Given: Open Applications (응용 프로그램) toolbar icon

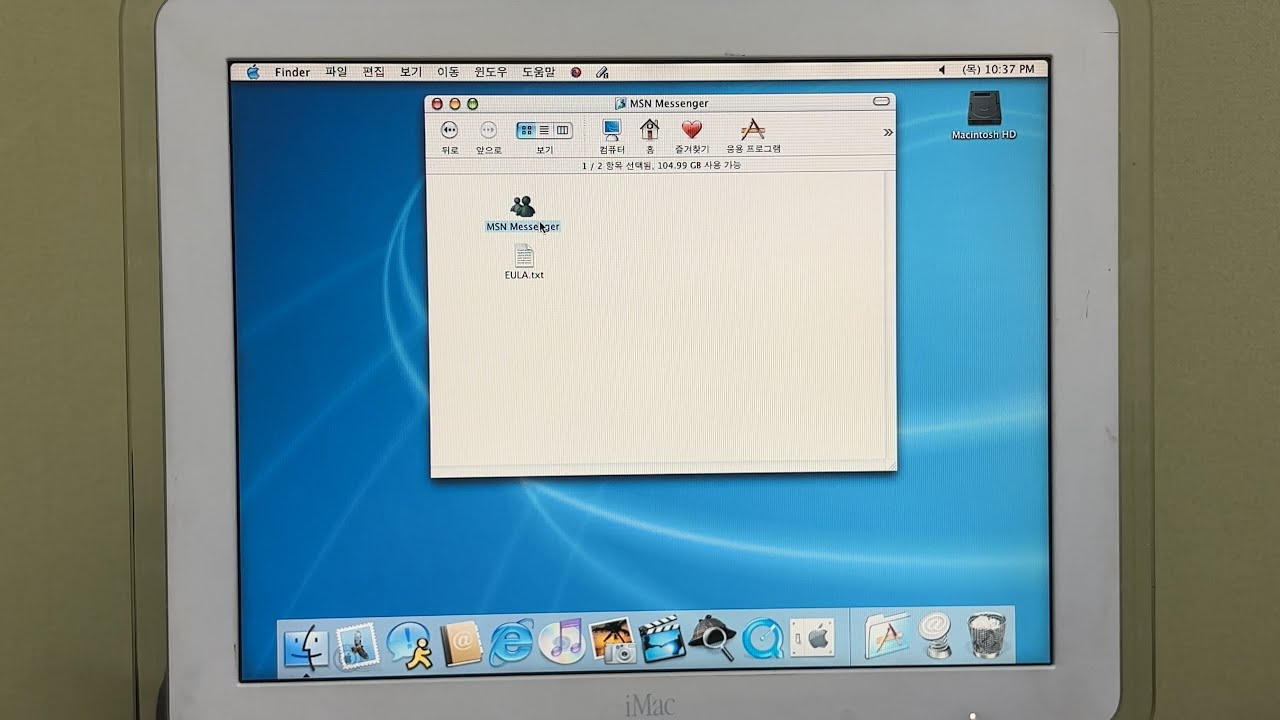Looking at the screenshot, I should pyautogui.click(x=753, y=135).
